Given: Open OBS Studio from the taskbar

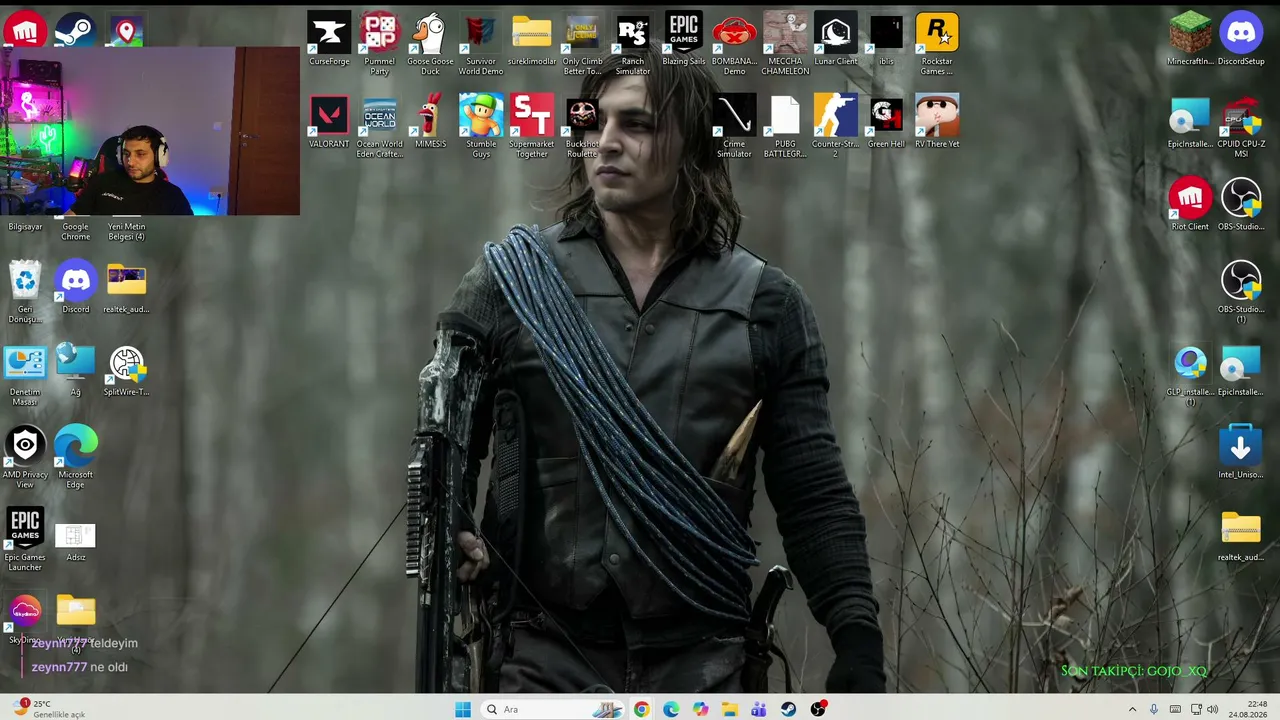Looking at the screenshot, I should [818, 709].
